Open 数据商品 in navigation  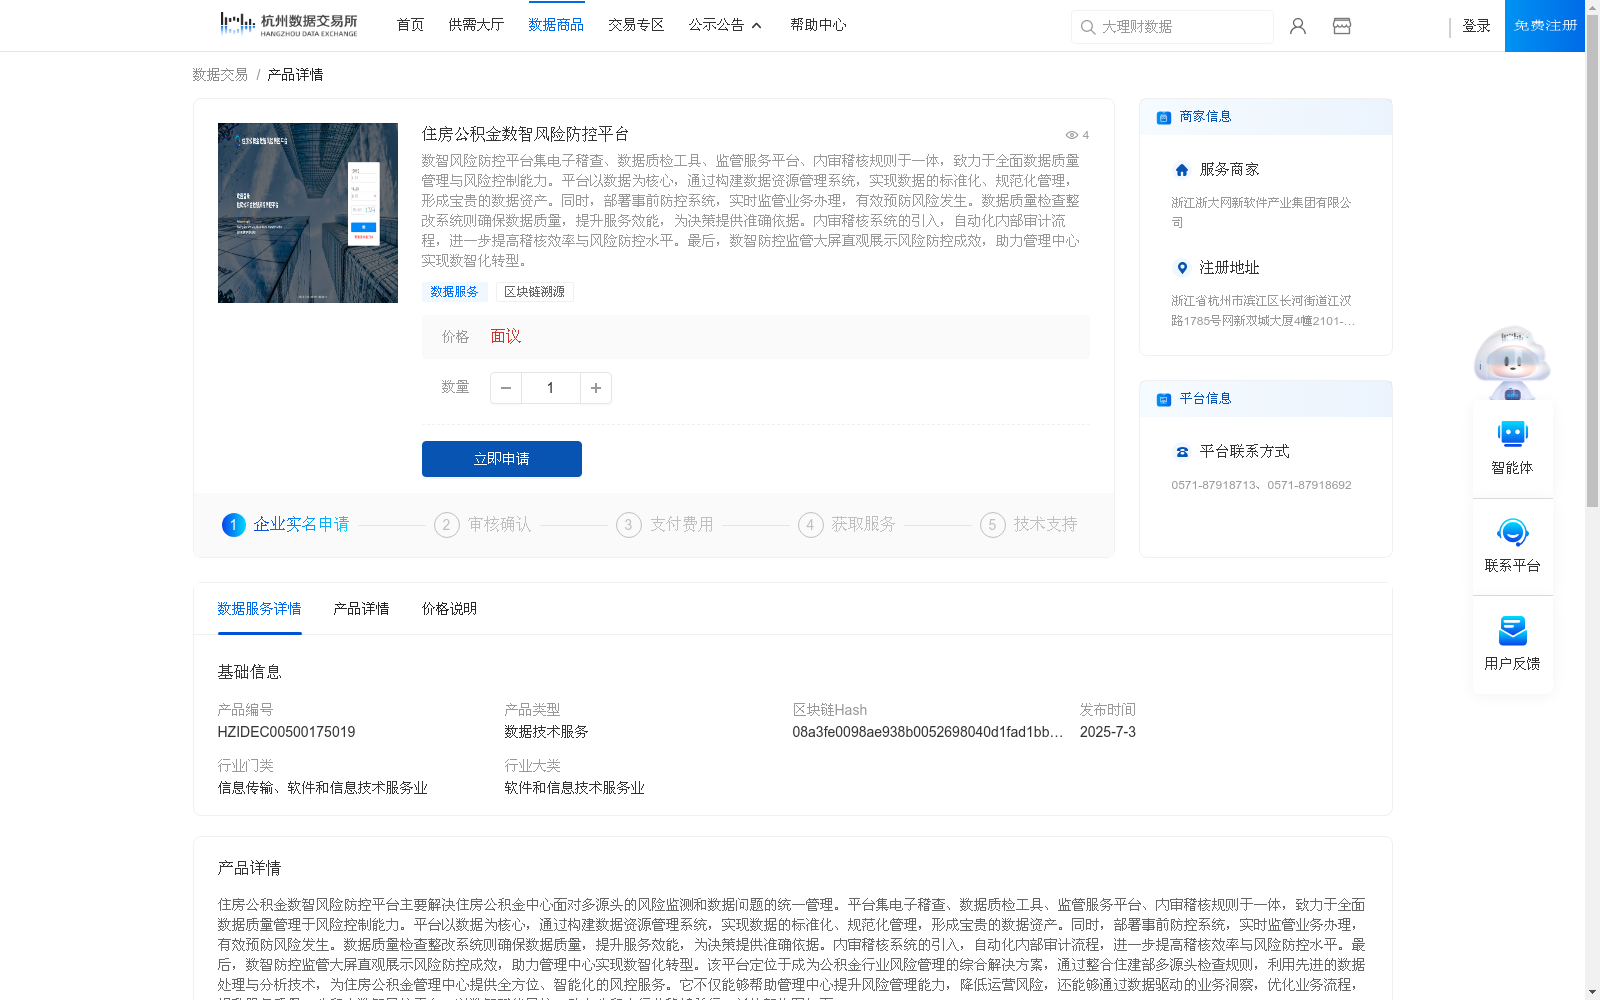click(x=556, y=25)
